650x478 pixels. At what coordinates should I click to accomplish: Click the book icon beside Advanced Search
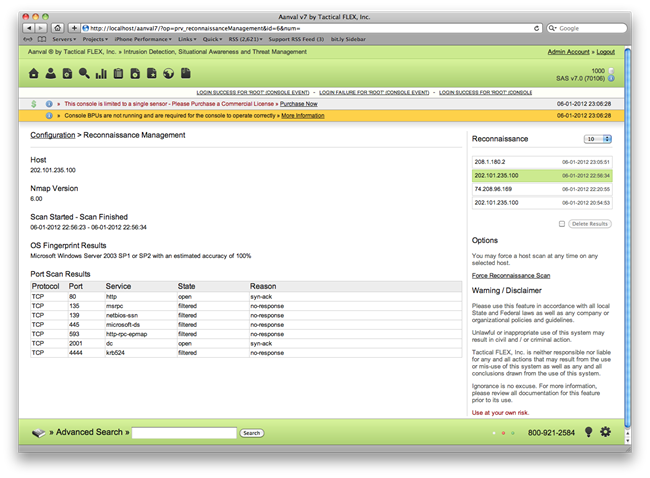[x=38, y=433]
